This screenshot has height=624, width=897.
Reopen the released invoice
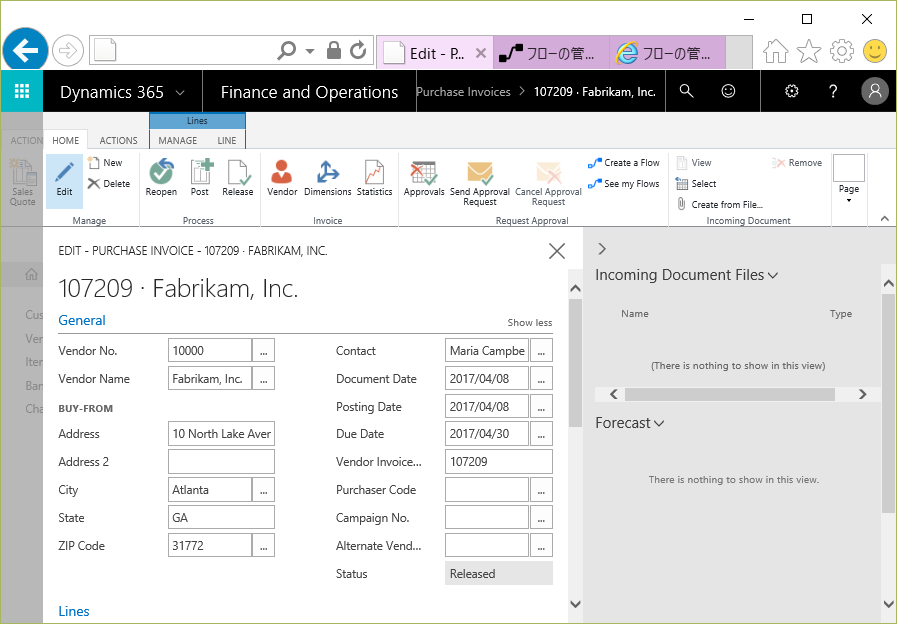161,178
